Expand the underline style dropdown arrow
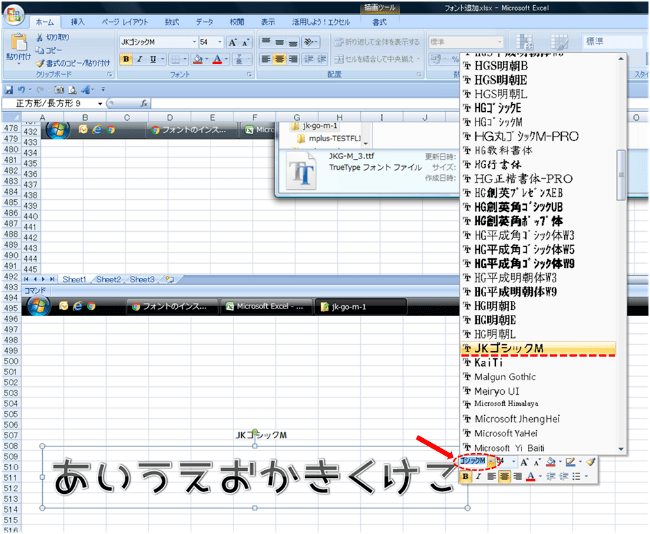 coord(162,59)
